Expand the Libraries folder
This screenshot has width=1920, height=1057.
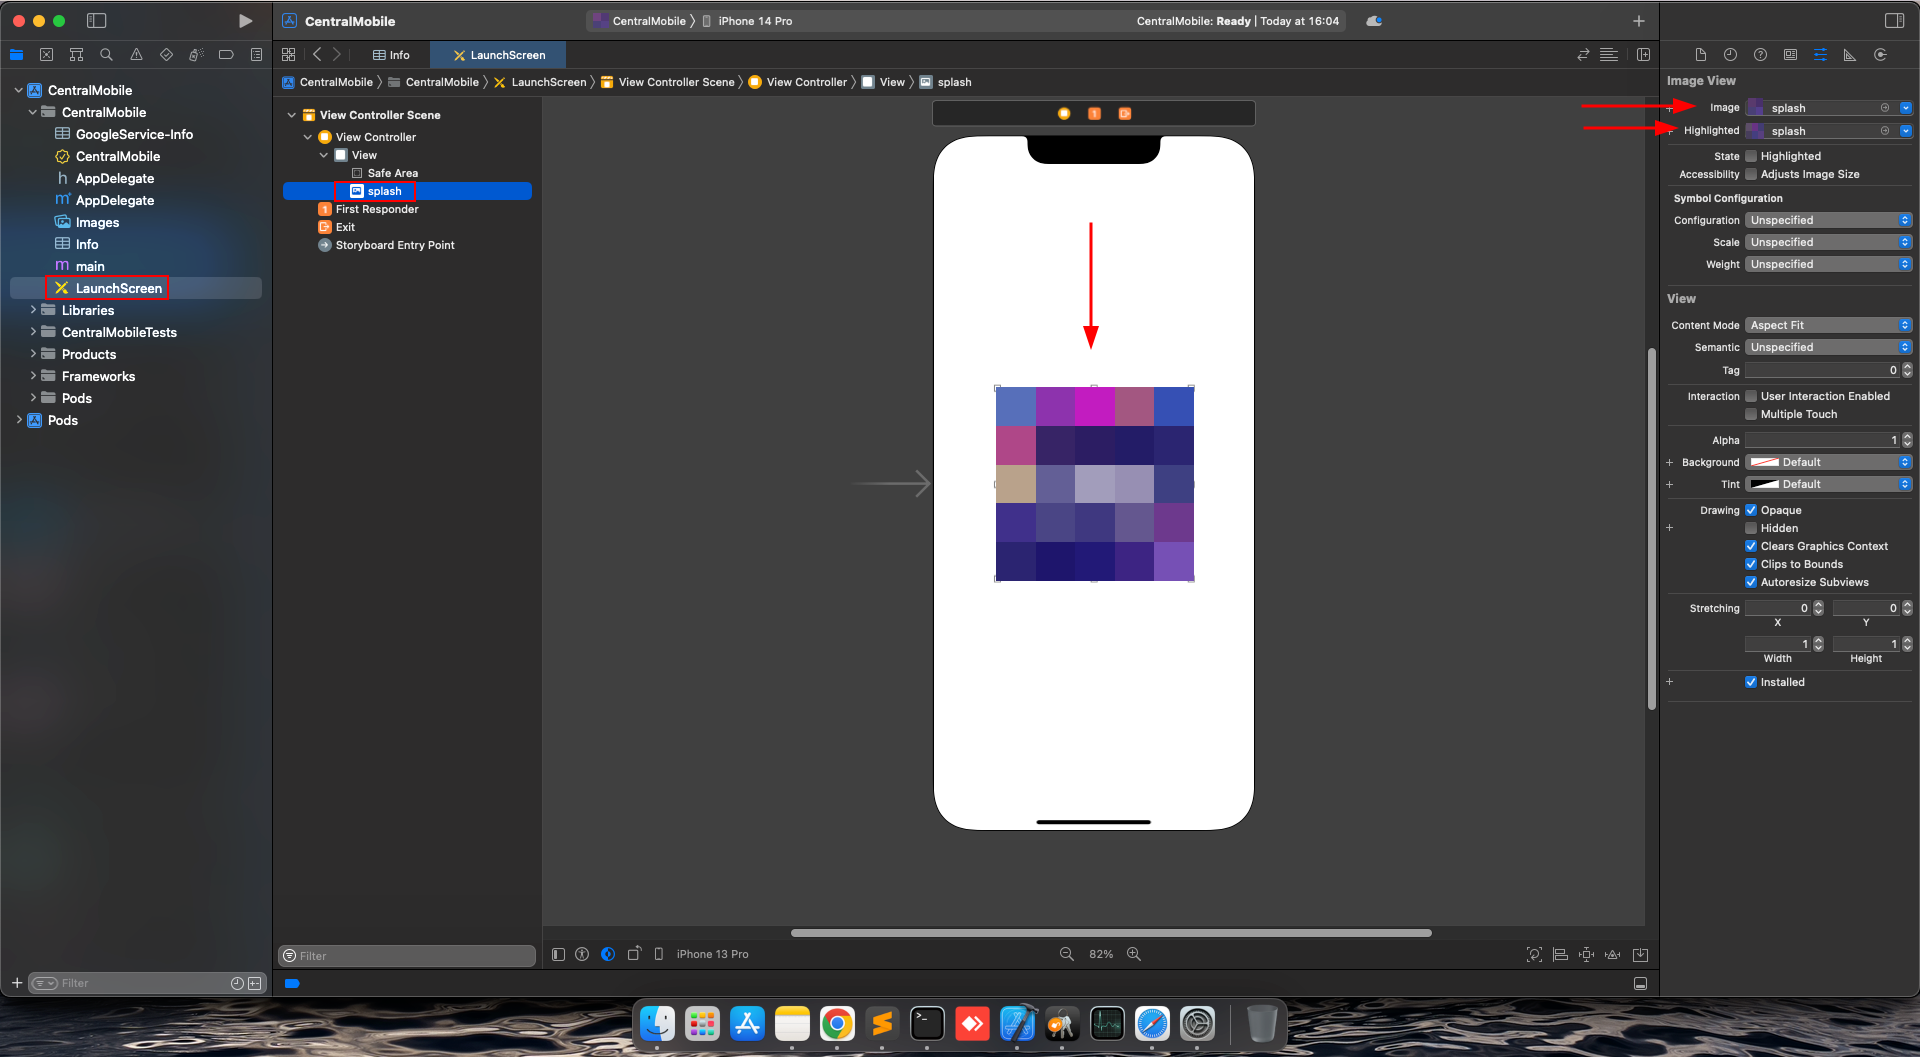pyautogui.click(x=33, y=310)
